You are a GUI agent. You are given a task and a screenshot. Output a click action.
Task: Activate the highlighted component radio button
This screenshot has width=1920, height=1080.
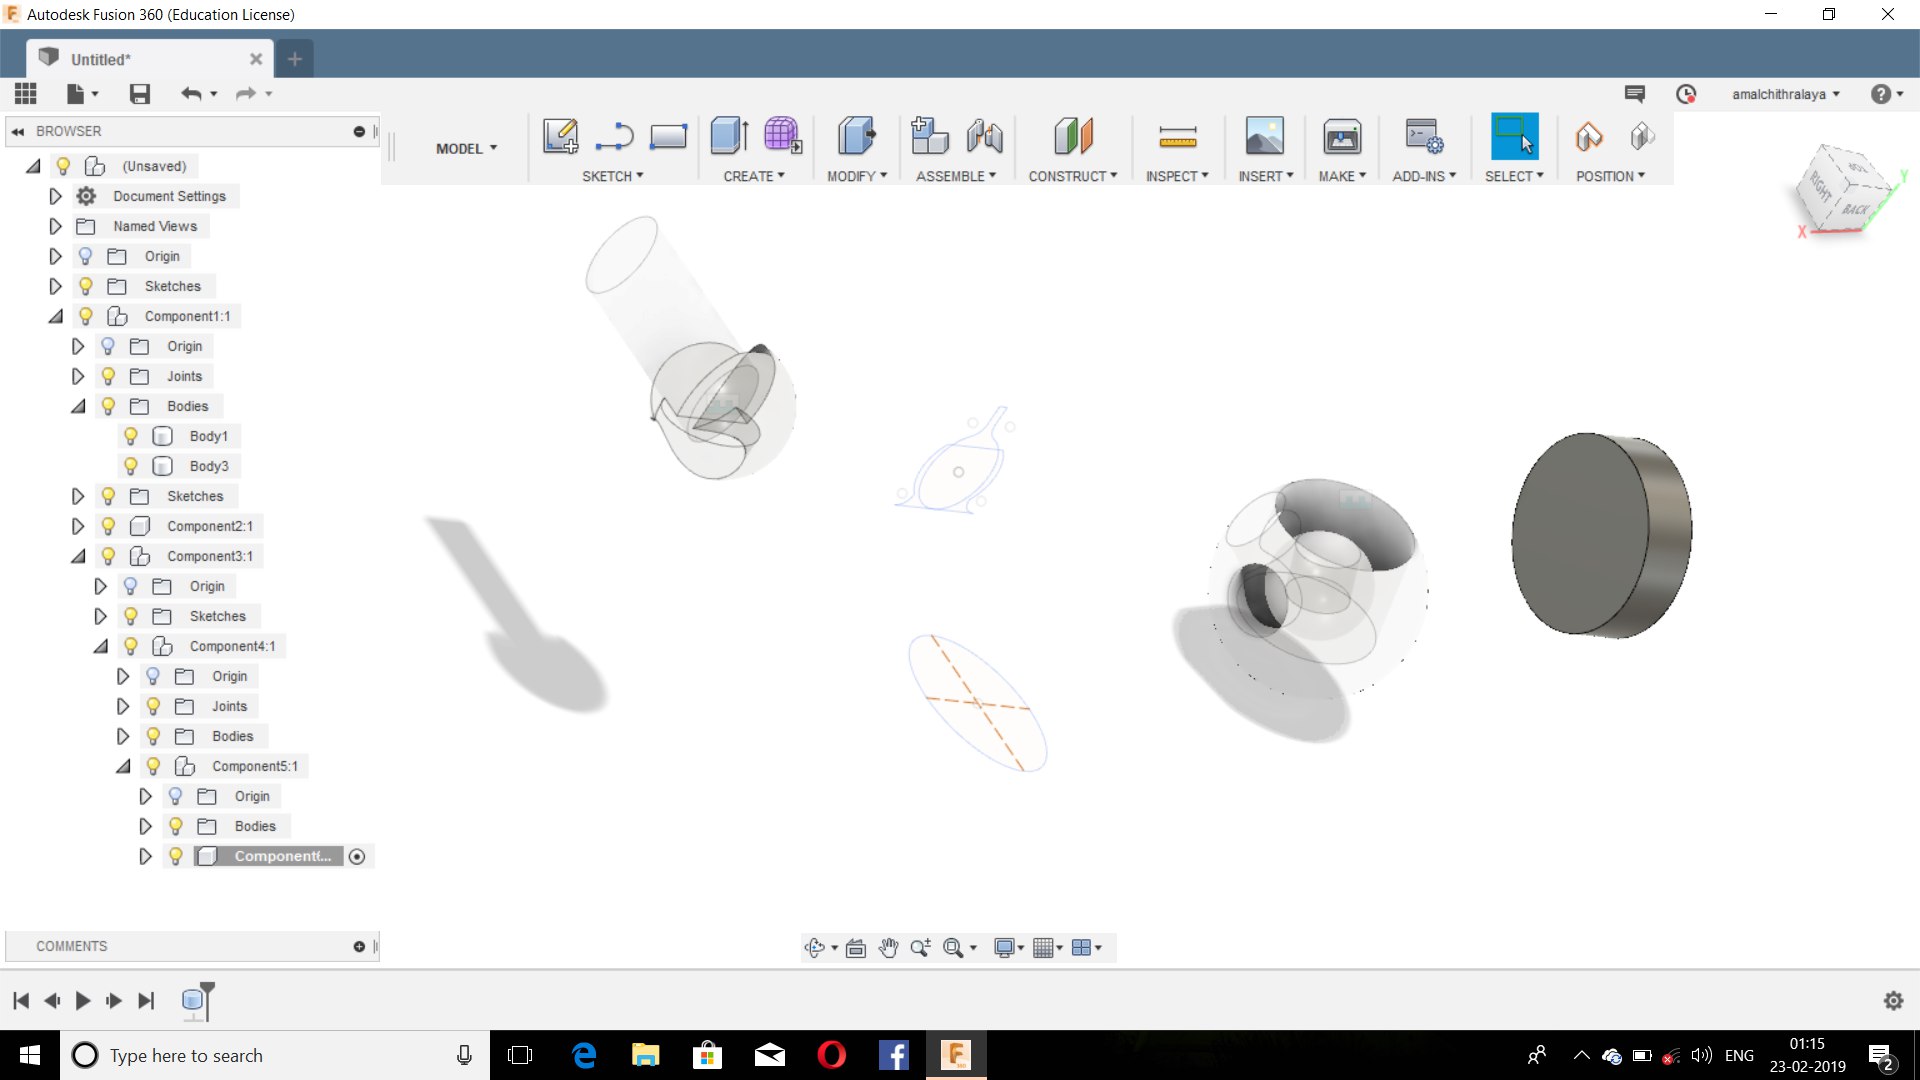[357, 857]
